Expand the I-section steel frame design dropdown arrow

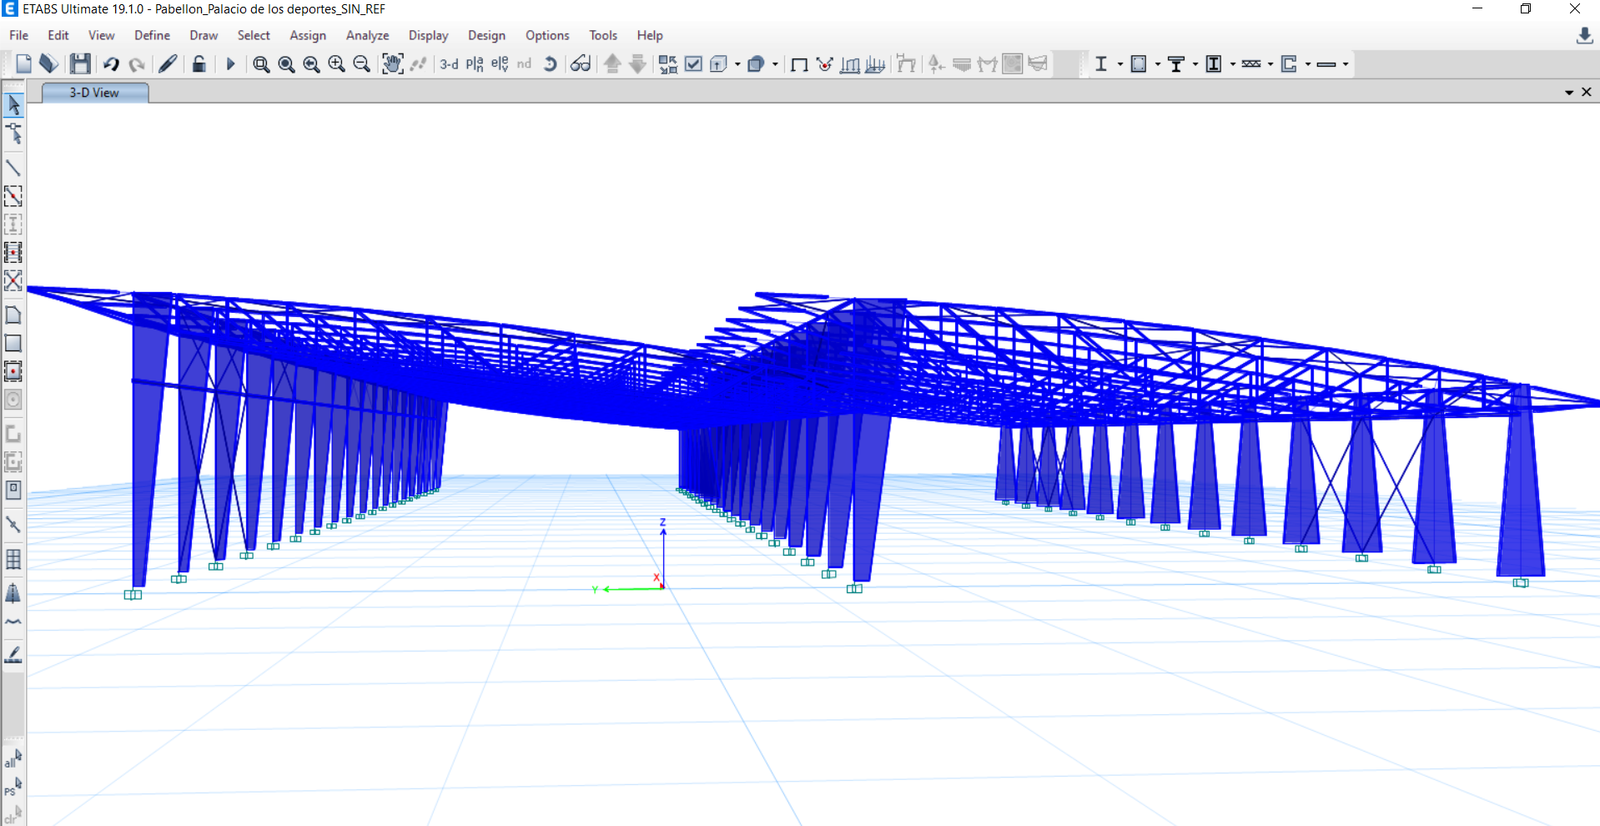[1120, 64]
